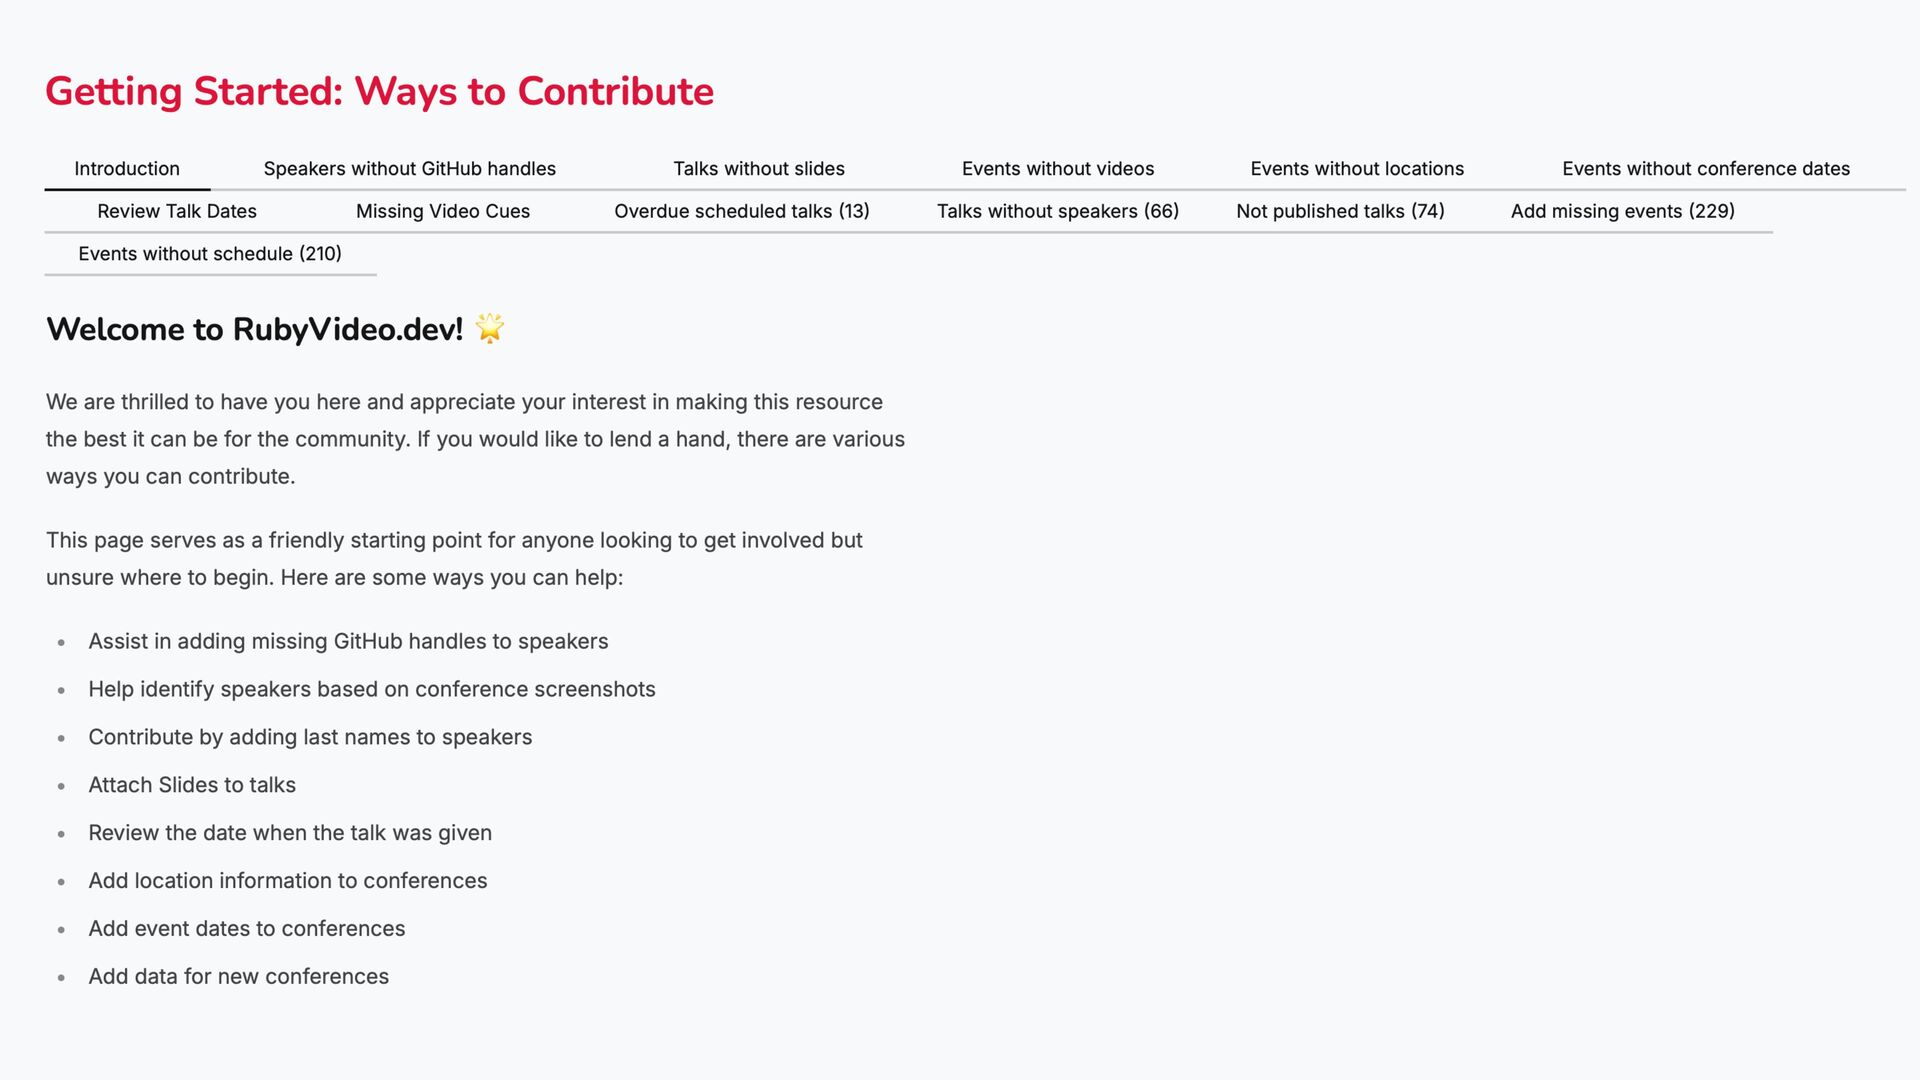Click 'Attach Slides to talks' list item

coord(192,785)
